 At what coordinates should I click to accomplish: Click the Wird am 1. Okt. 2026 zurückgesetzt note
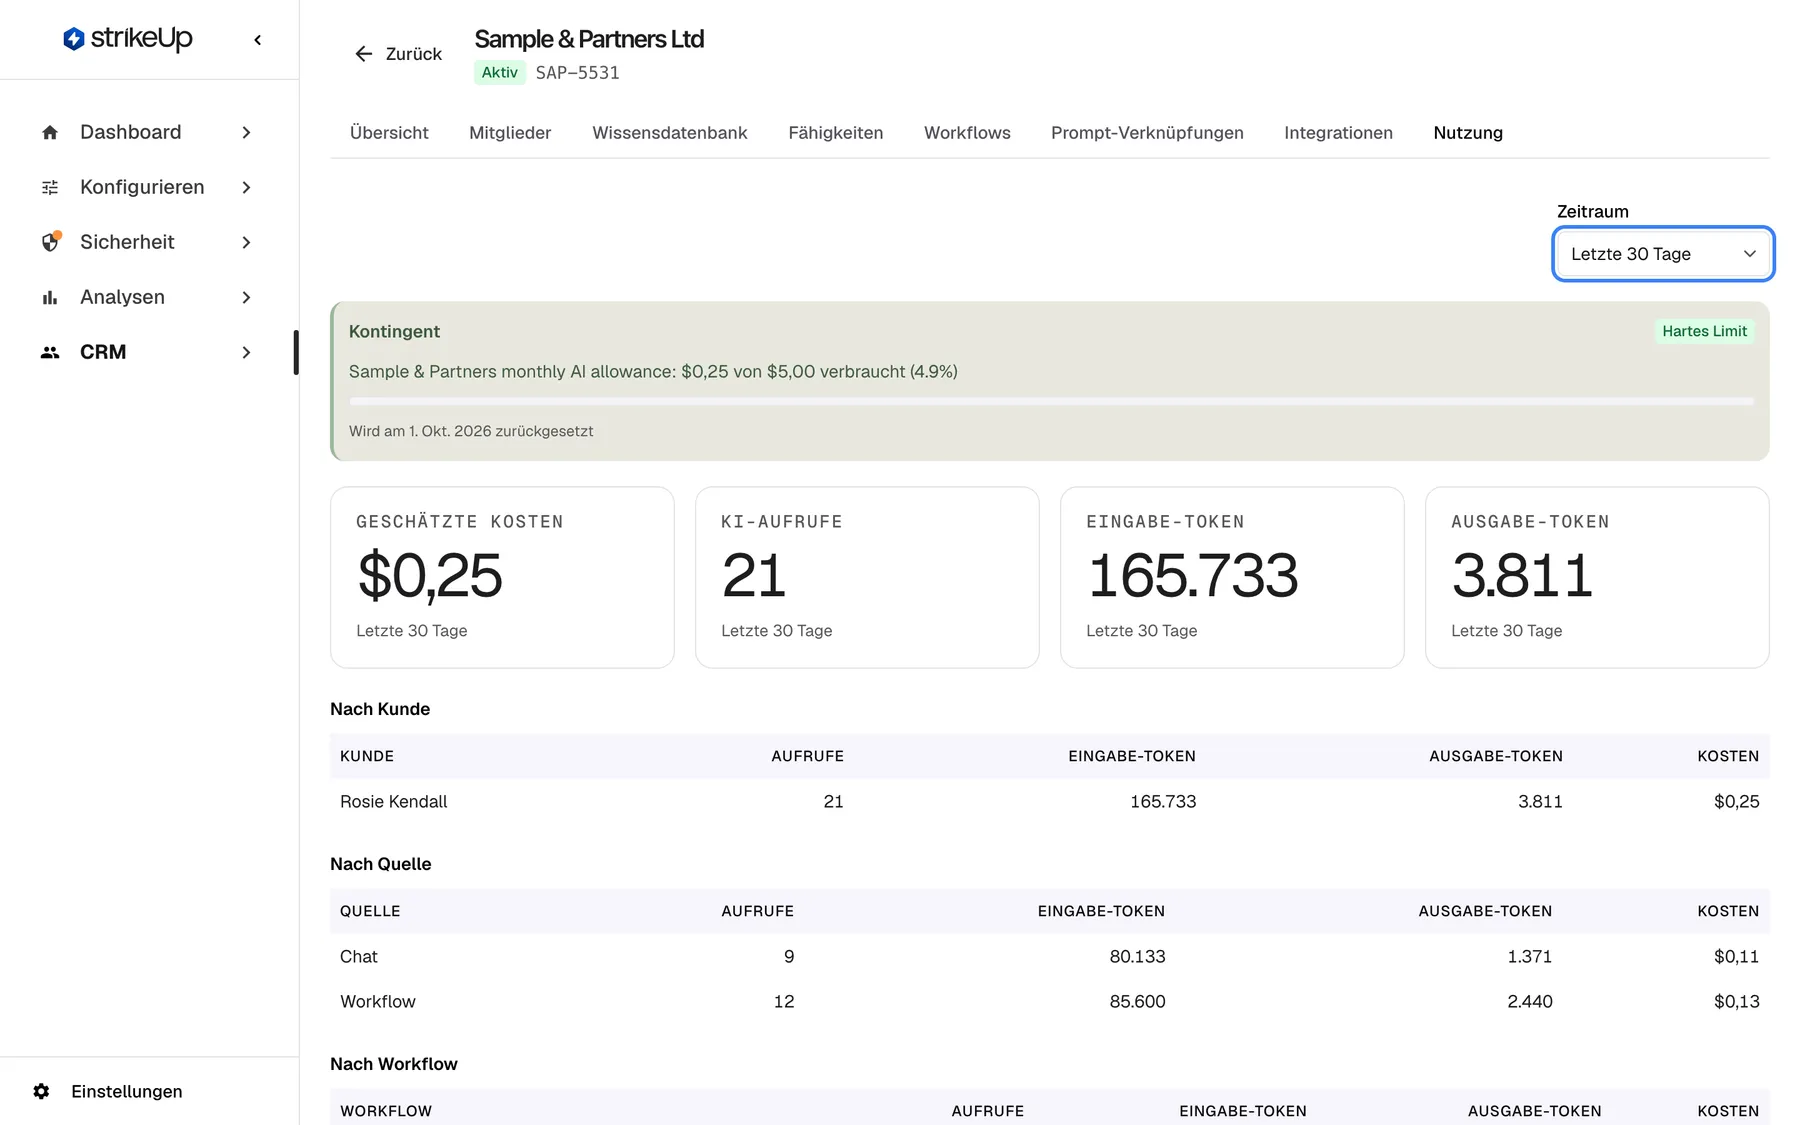(471, 431)
